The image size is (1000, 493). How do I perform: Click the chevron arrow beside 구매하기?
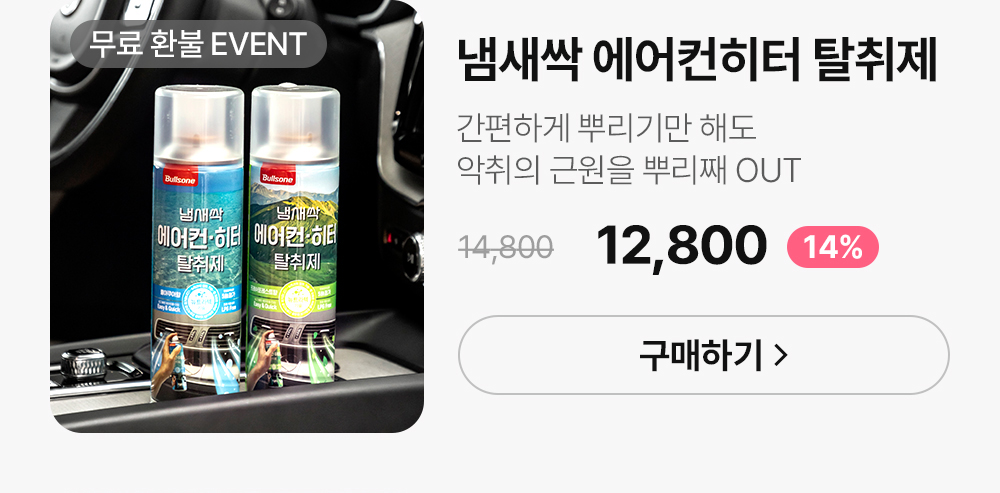point(780,356)
